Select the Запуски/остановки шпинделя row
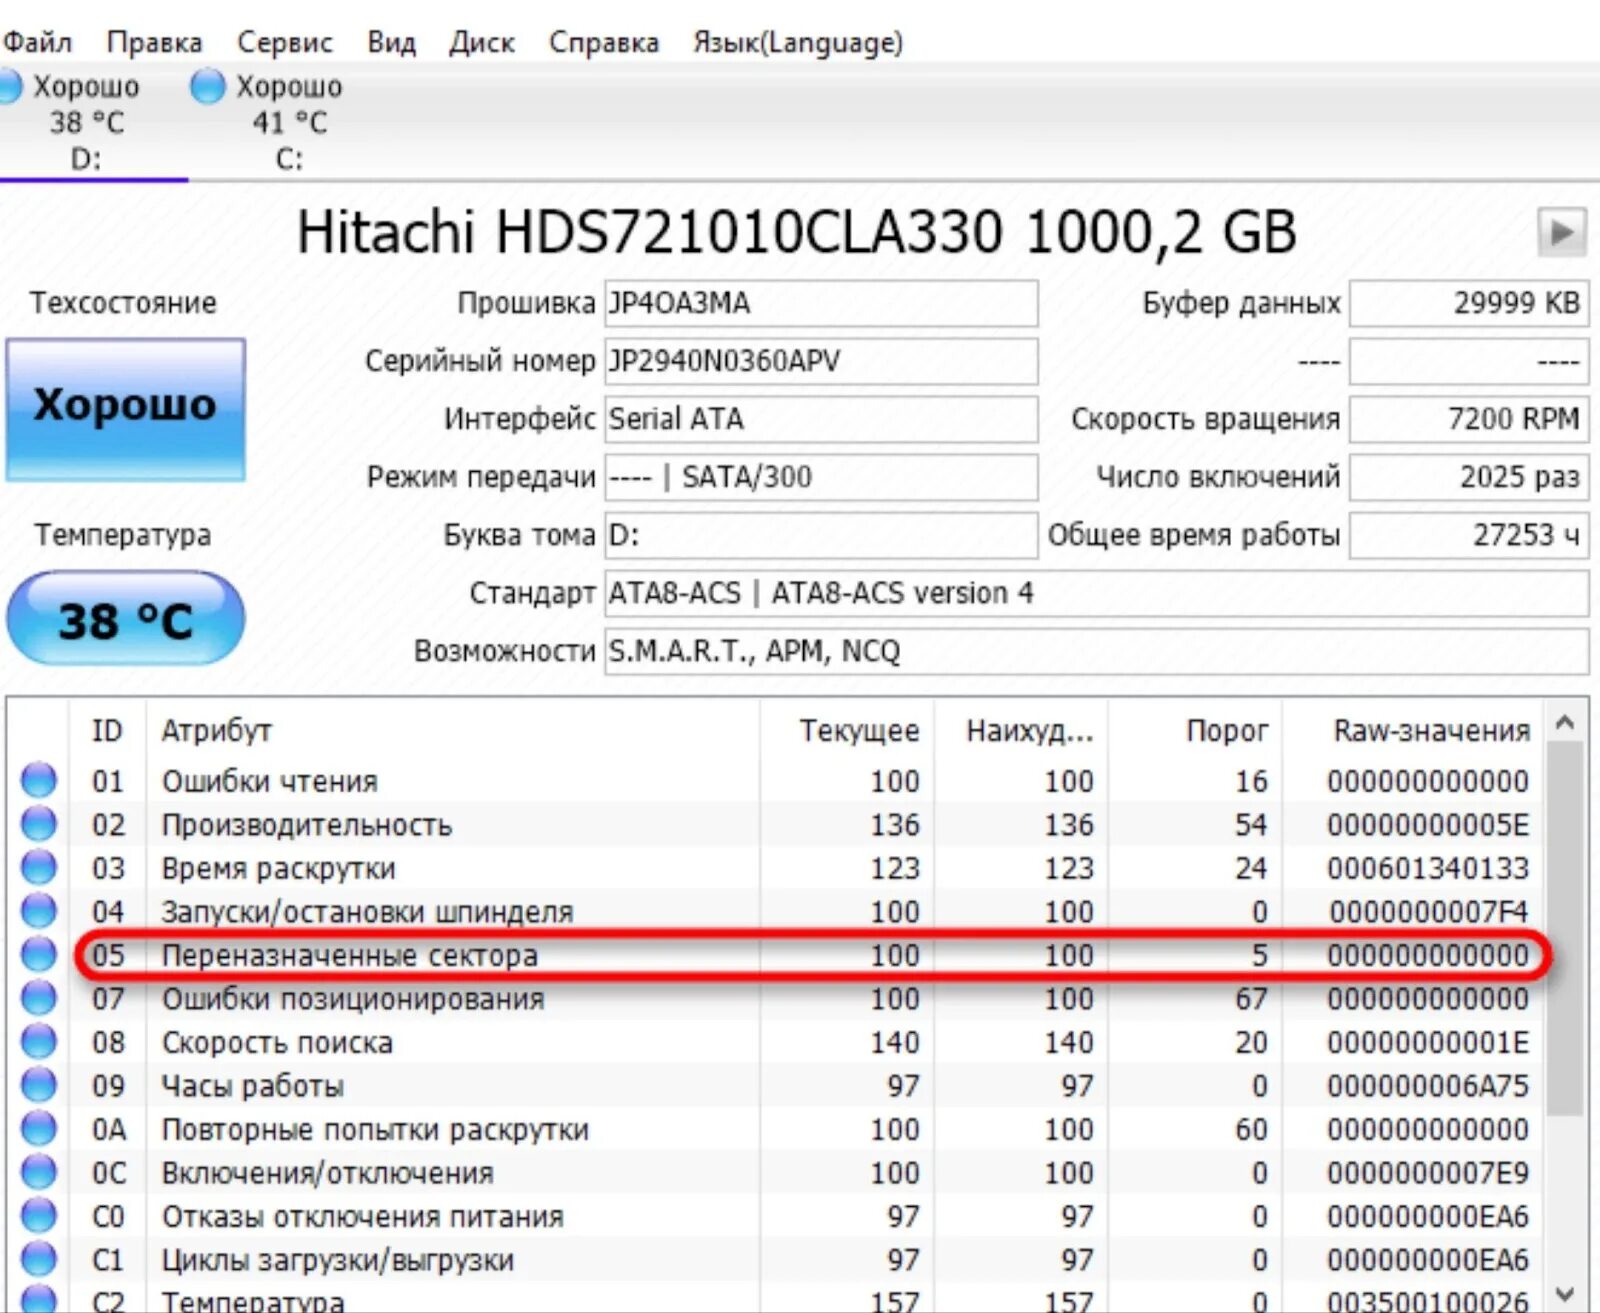1600x1313 pixels. (777, 911)
